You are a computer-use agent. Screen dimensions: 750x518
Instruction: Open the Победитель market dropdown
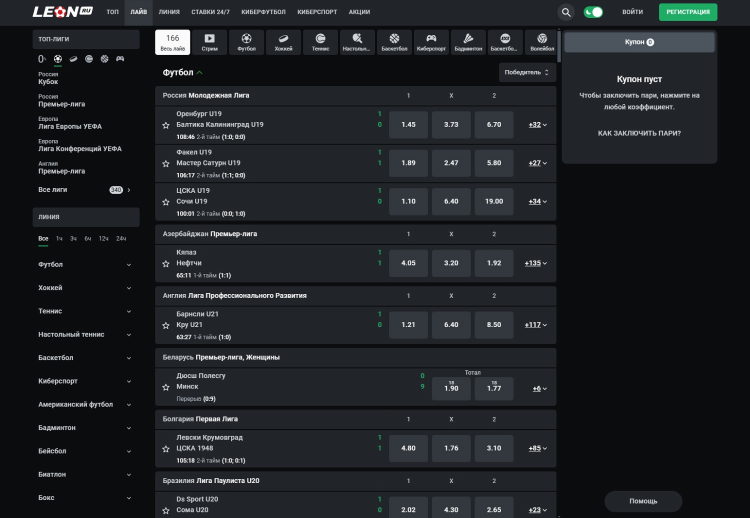pyautogui.click(x=527, y=72)
